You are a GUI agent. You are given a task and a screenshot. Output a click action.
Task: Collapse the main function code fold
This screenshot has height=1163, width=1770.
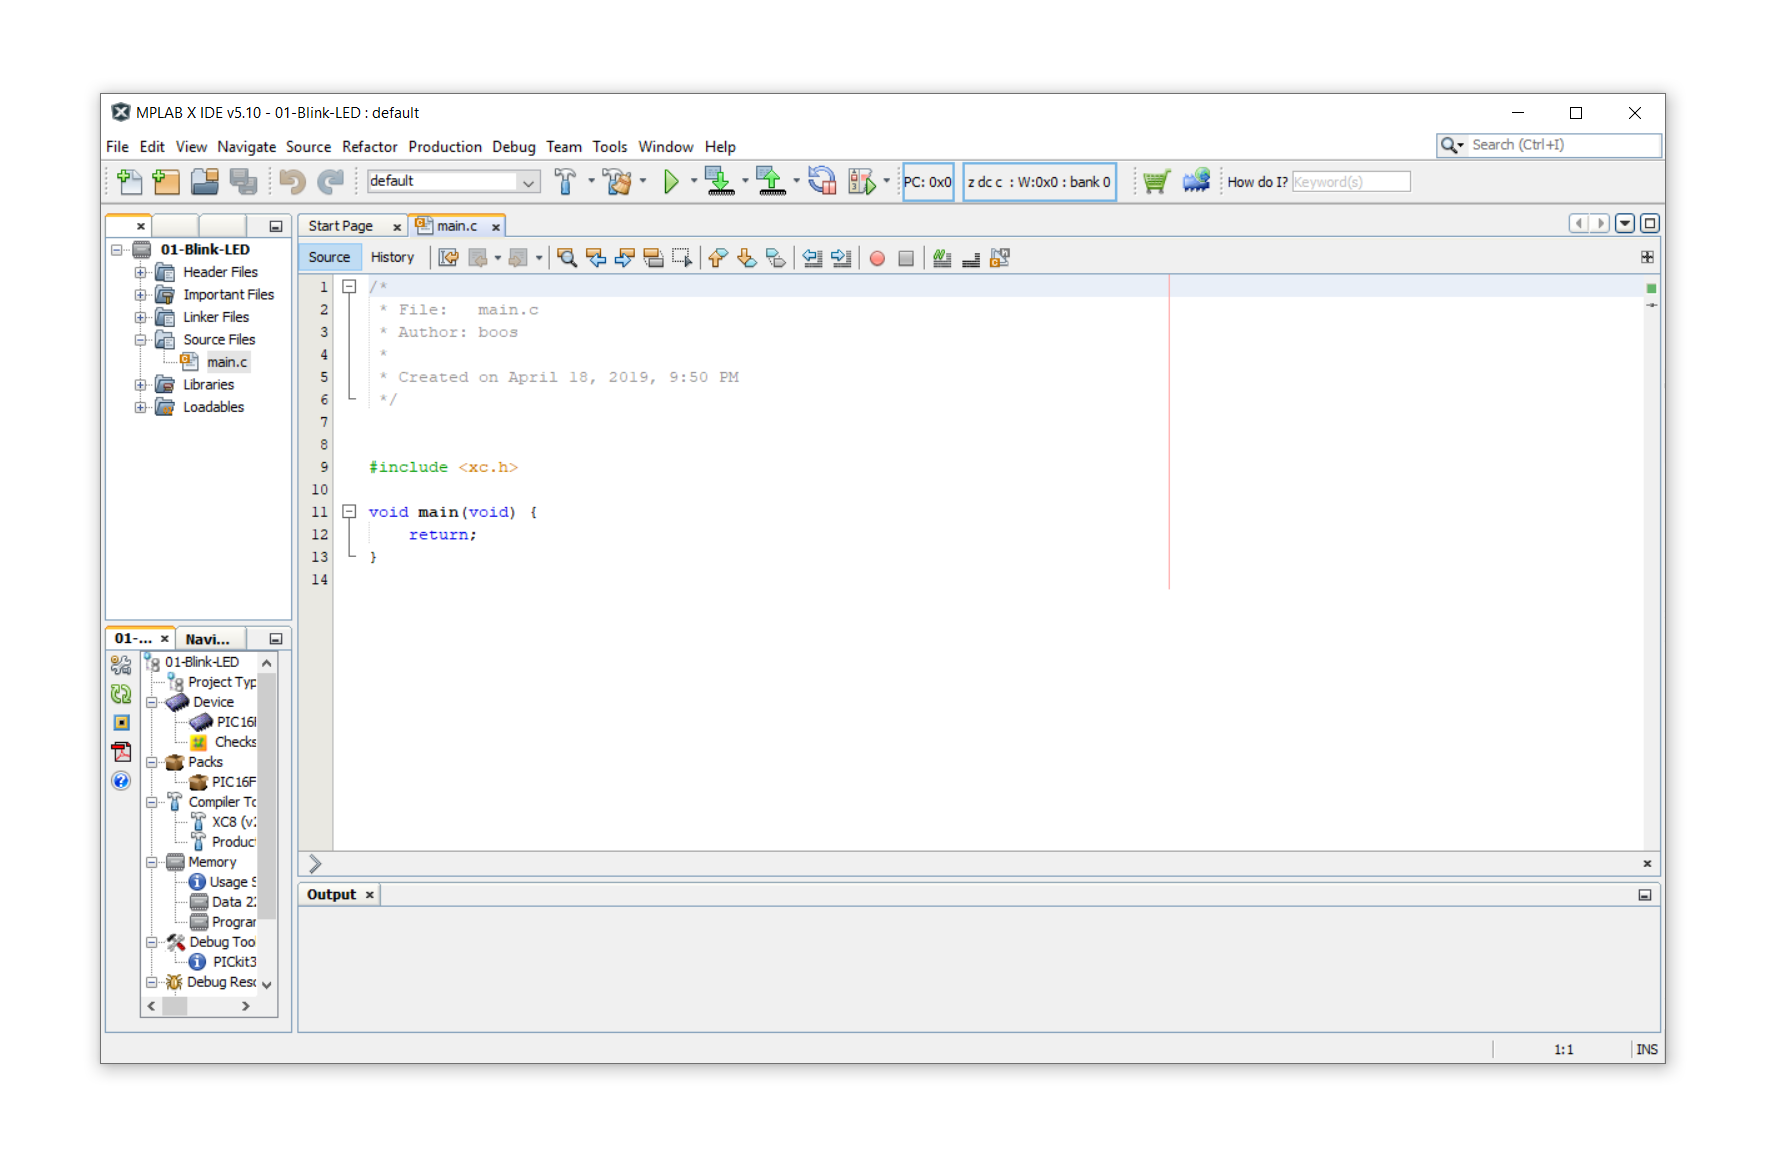pyautogui.click(x=349, y=511)
